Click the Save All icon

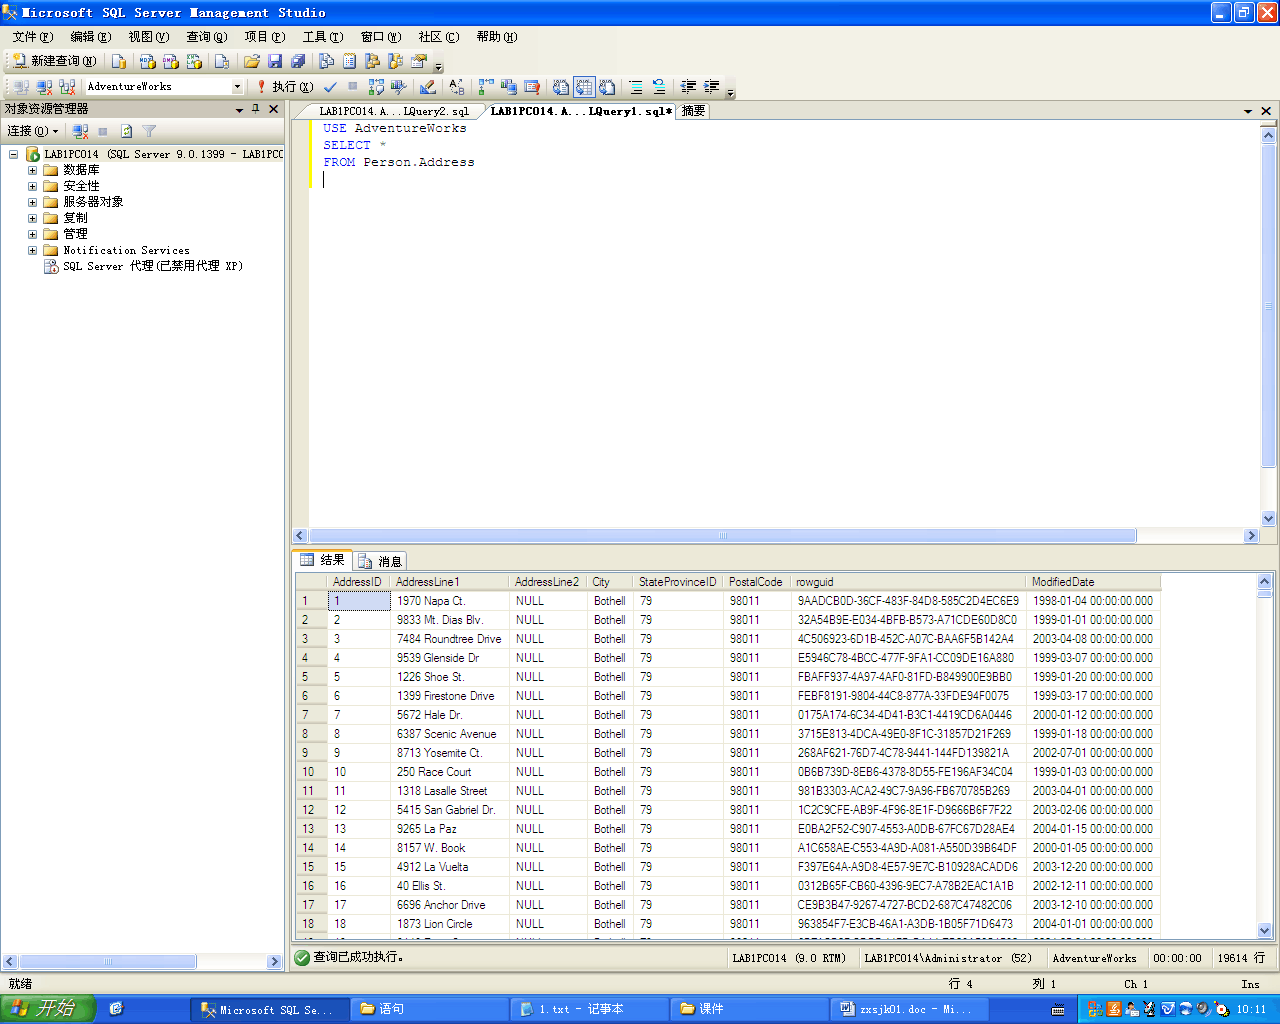(x=298, y=61)
